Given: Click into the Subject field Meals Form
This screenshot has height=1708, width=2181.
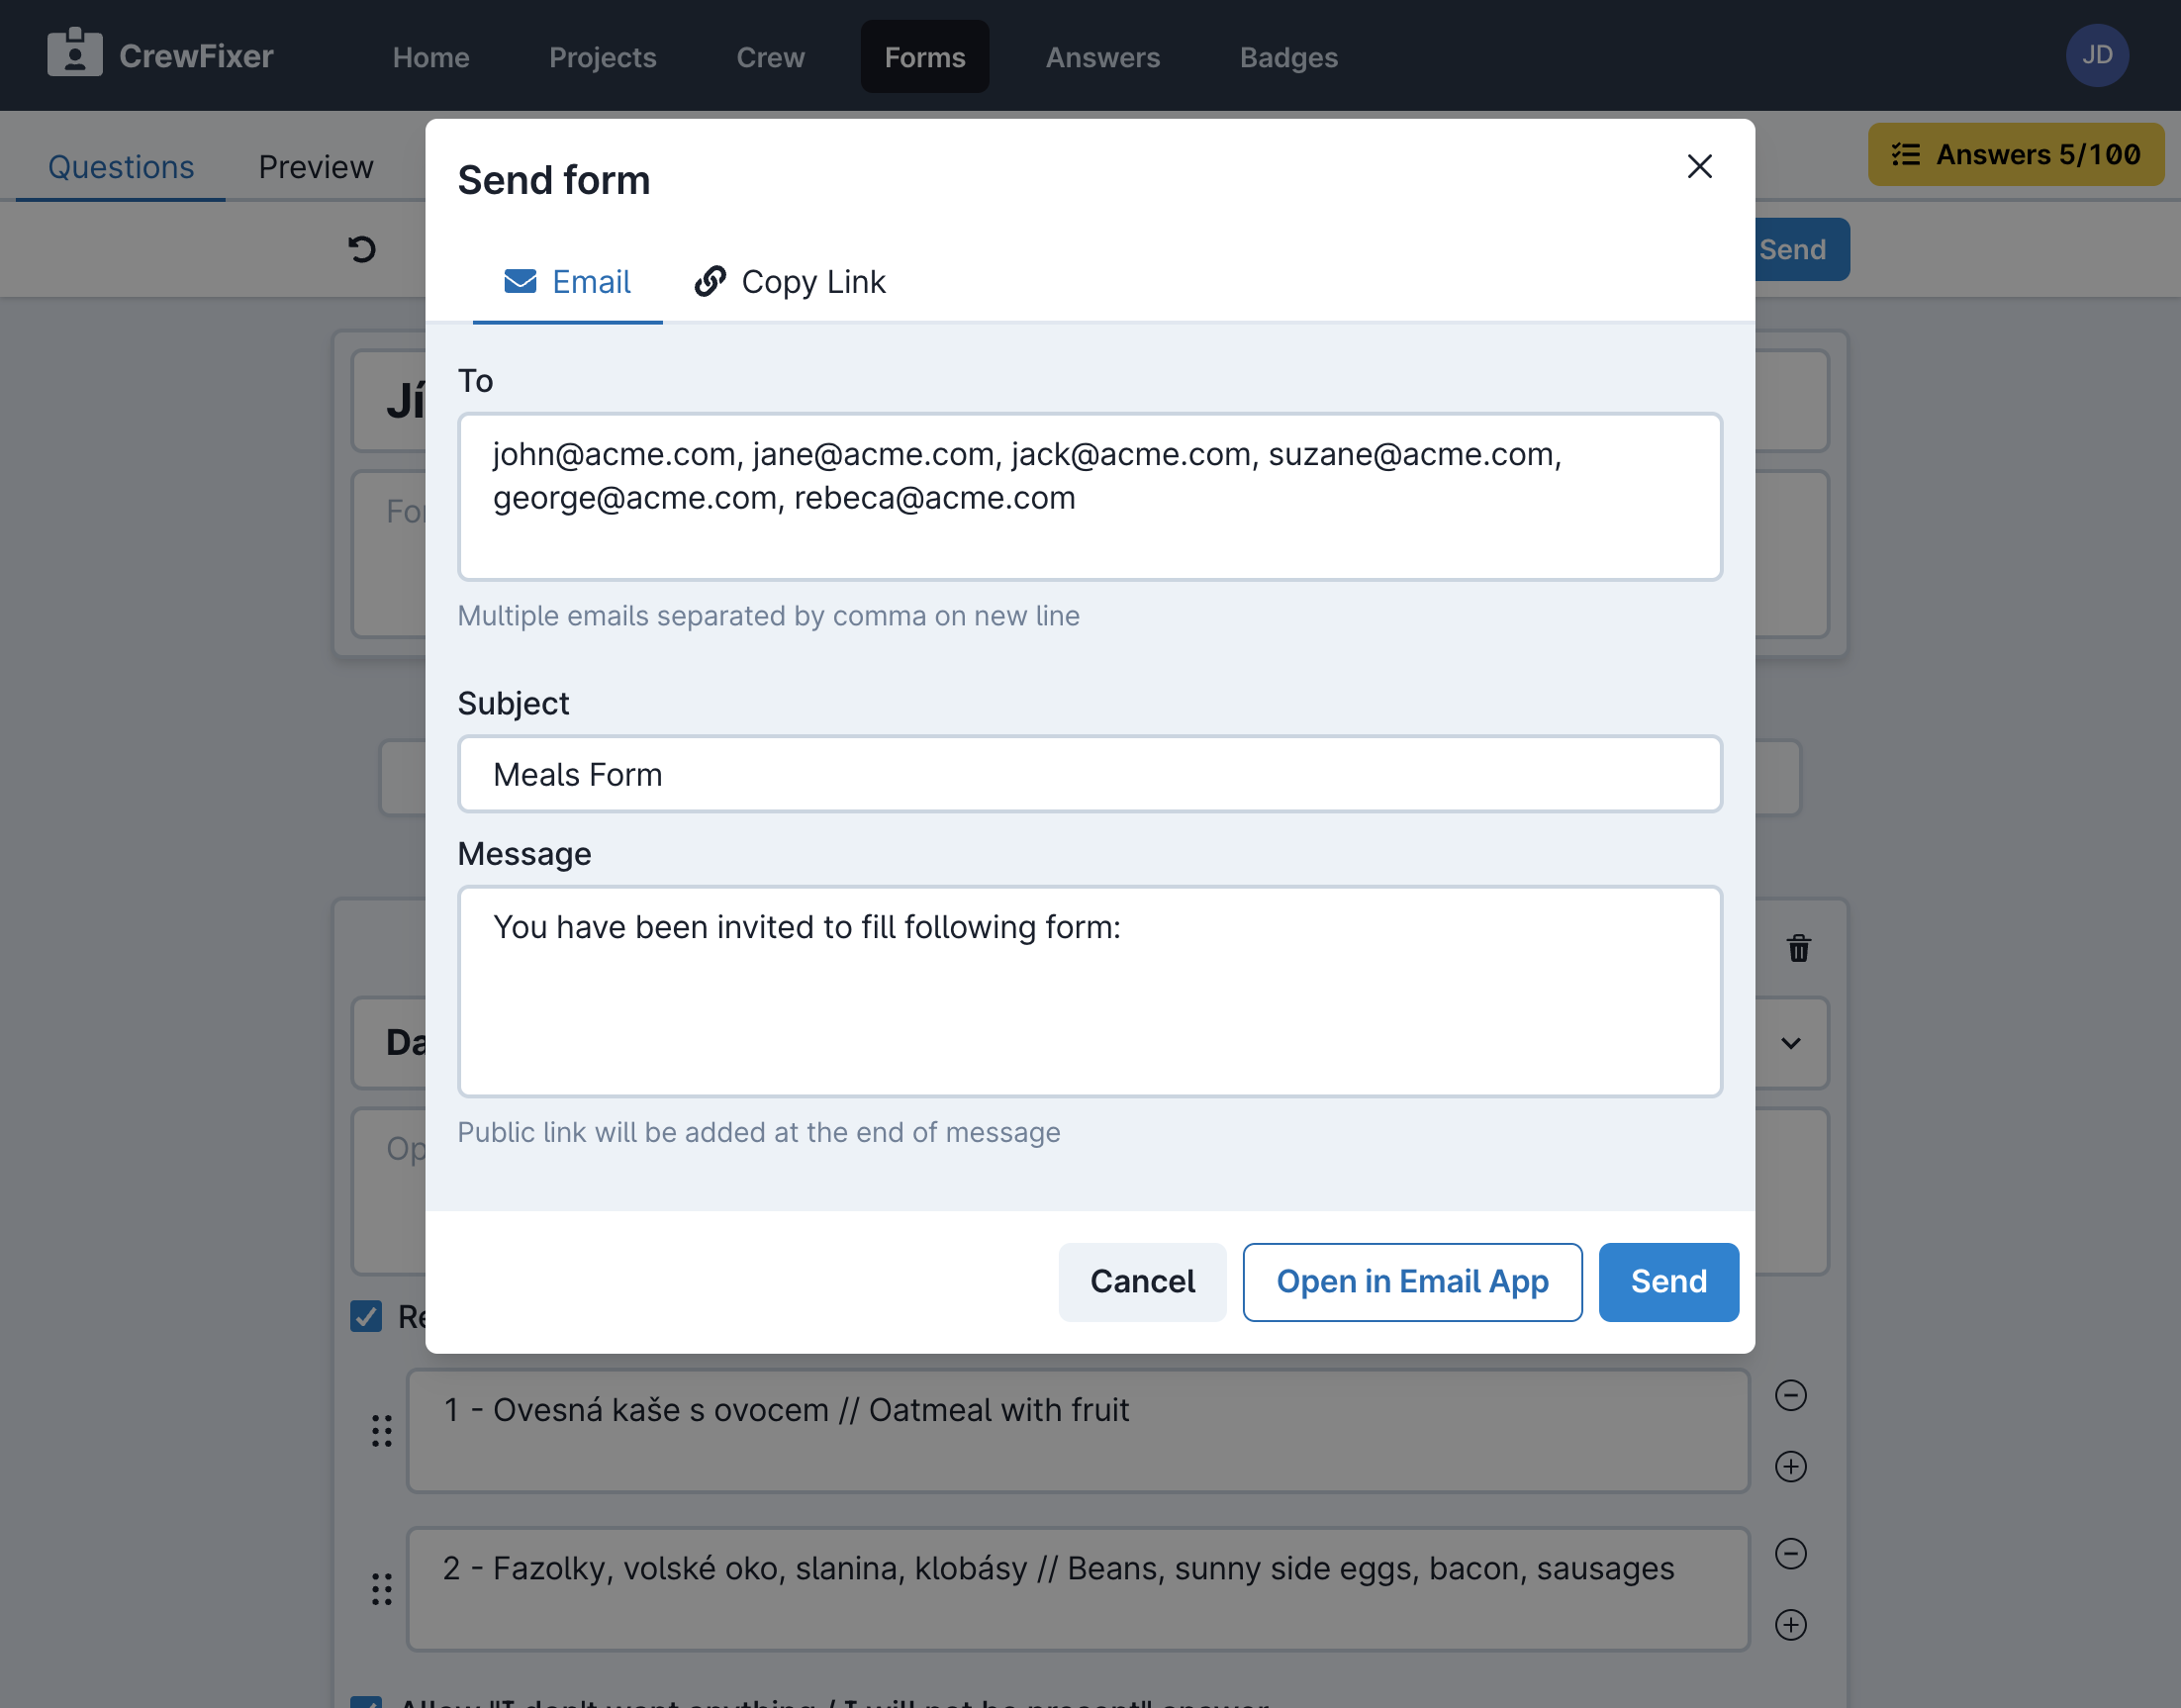Looking at the screenshot, I should point(1089,774).
